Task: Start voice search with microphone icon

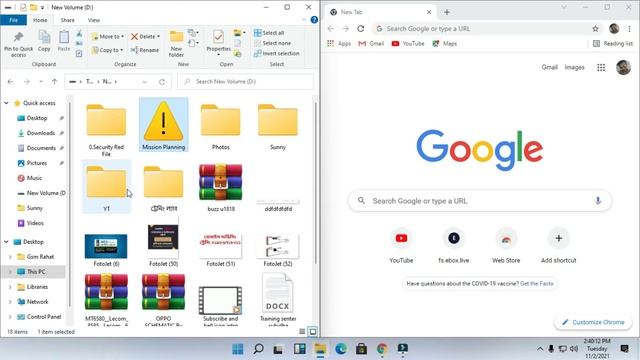Action: 598,201
